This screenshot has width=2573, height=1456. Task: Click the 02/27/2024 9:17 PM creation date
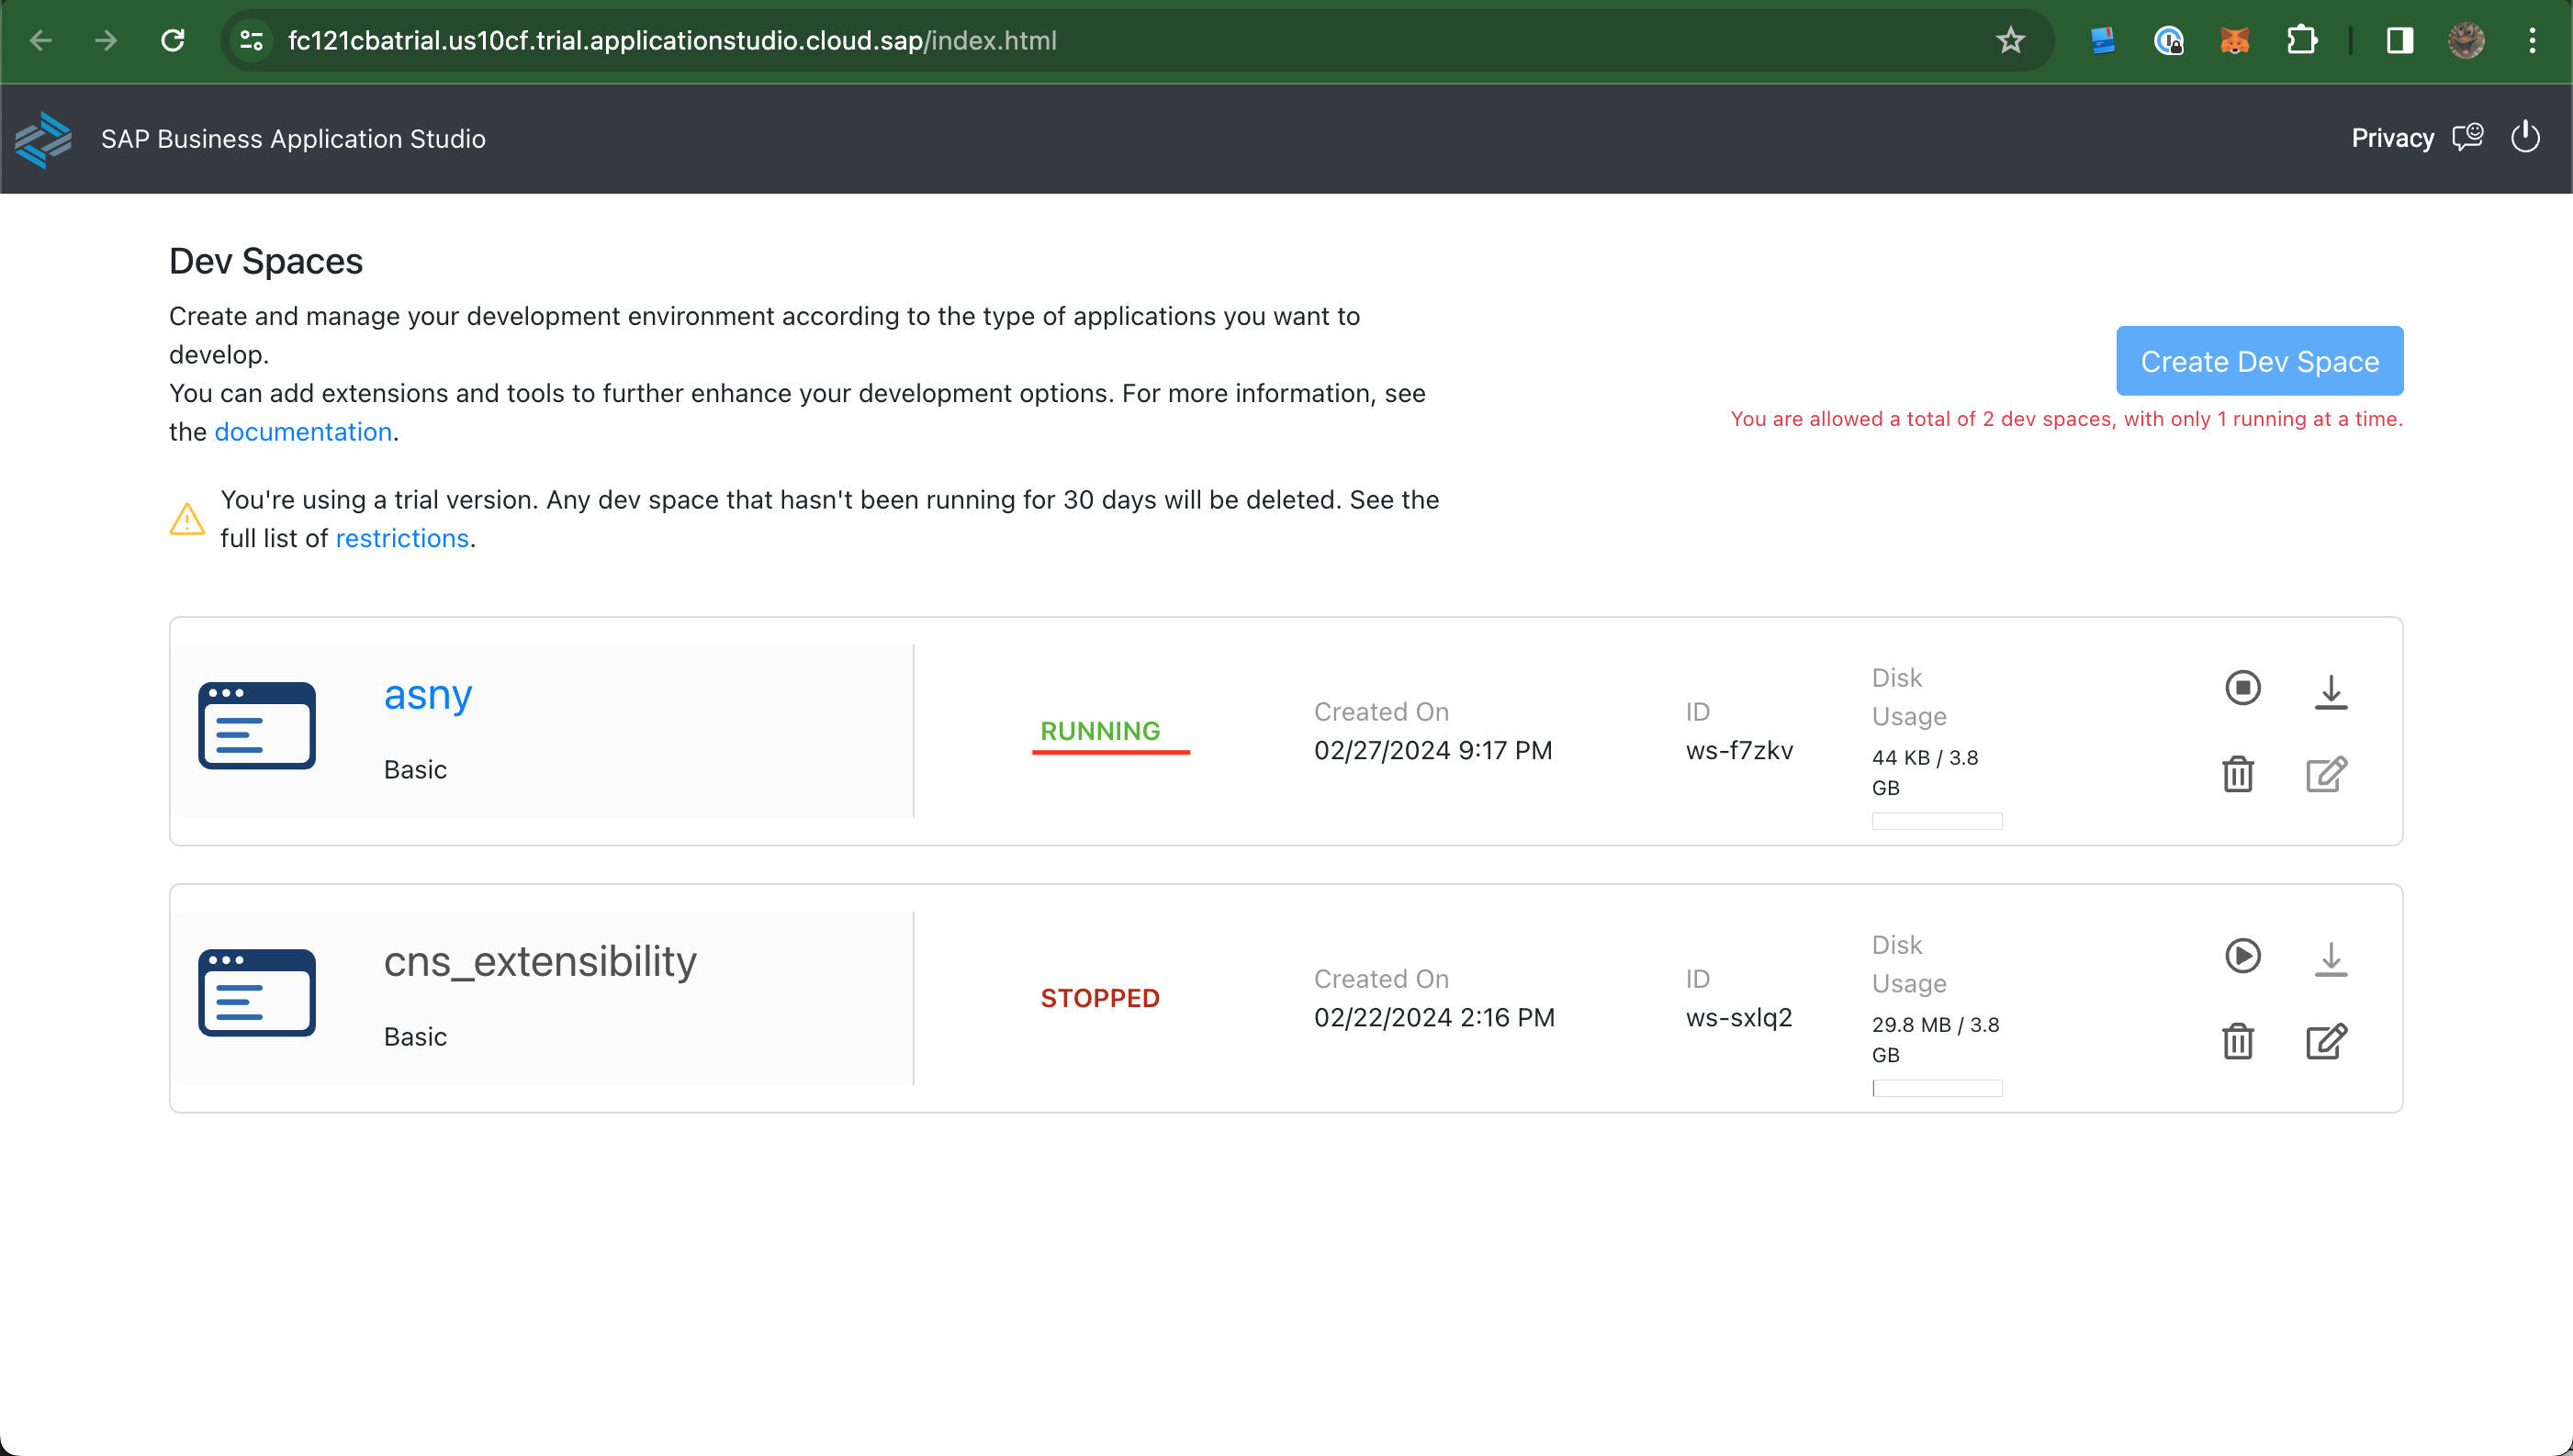click(1433, 751)
